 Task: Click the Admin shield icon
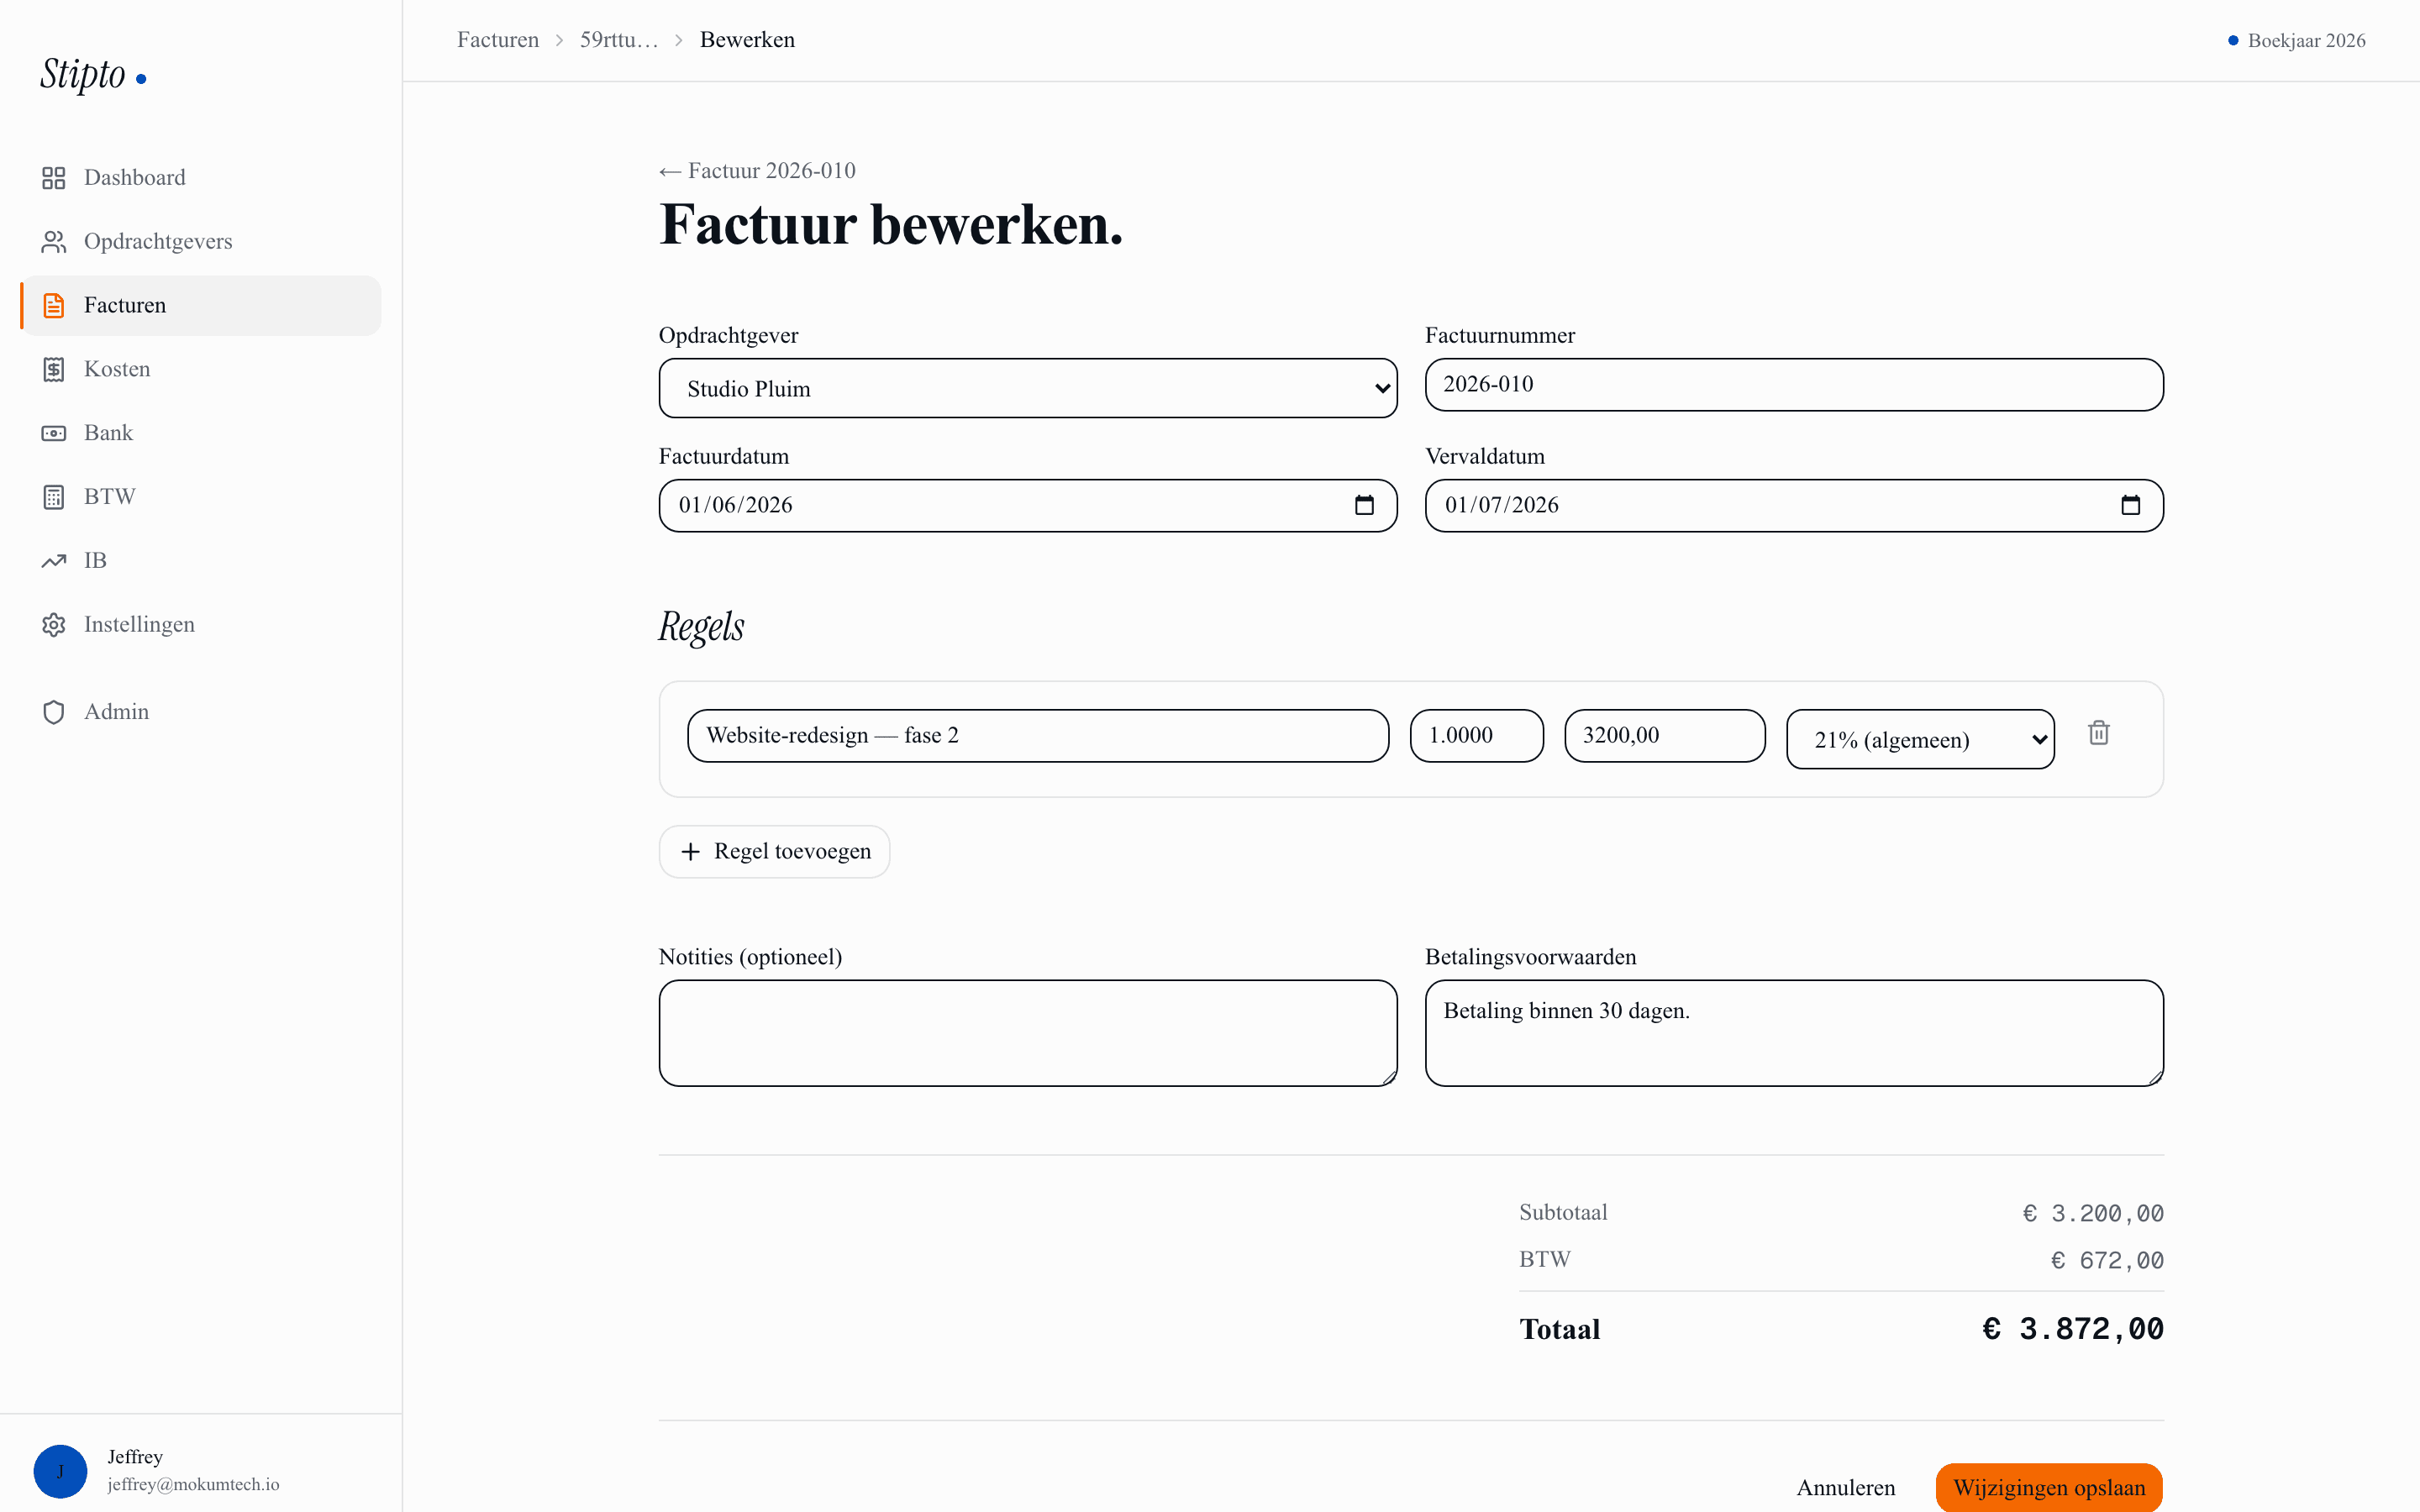54,712
